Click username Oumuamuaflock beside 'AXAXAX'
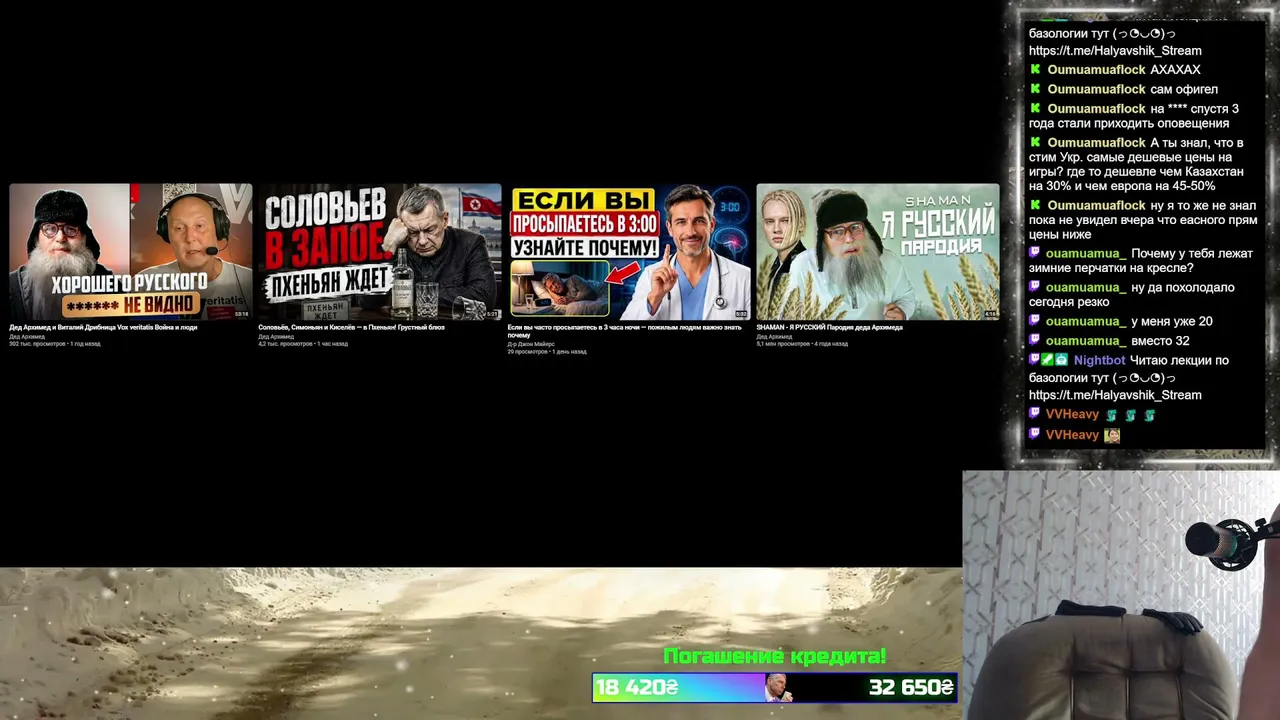Screen dimensions: 1280x720 tap(1096, 70)
